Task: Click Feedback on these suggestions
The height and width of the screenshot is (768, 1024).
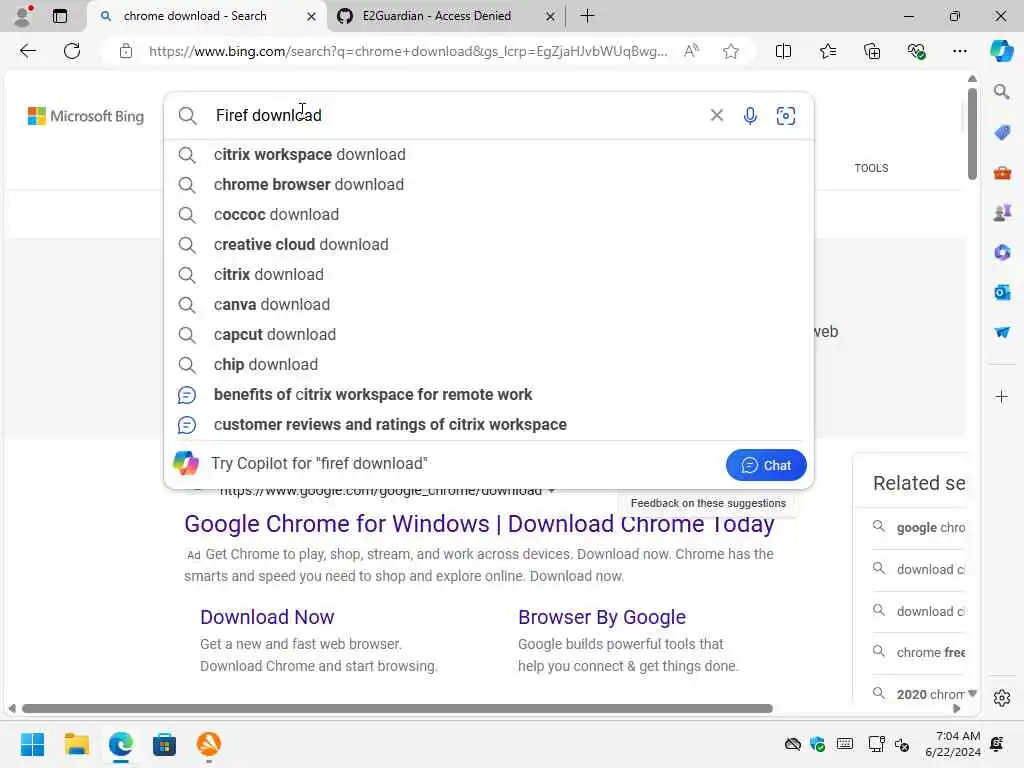Action: (708, 503)
